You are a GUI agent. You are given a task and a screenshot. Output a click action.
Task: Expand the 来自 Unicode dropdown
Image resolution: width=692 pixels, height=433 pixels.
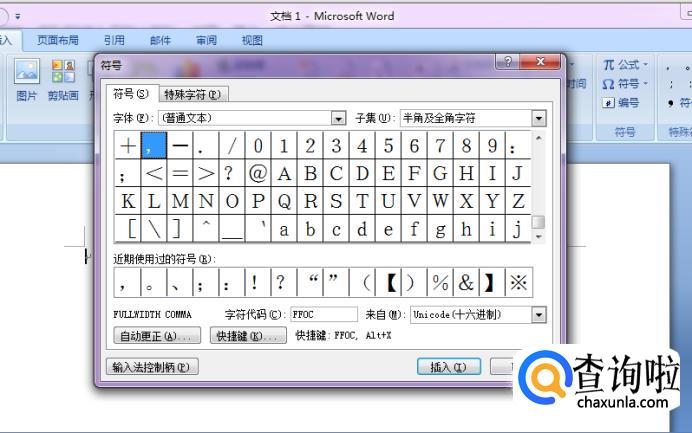coord(539,315)
